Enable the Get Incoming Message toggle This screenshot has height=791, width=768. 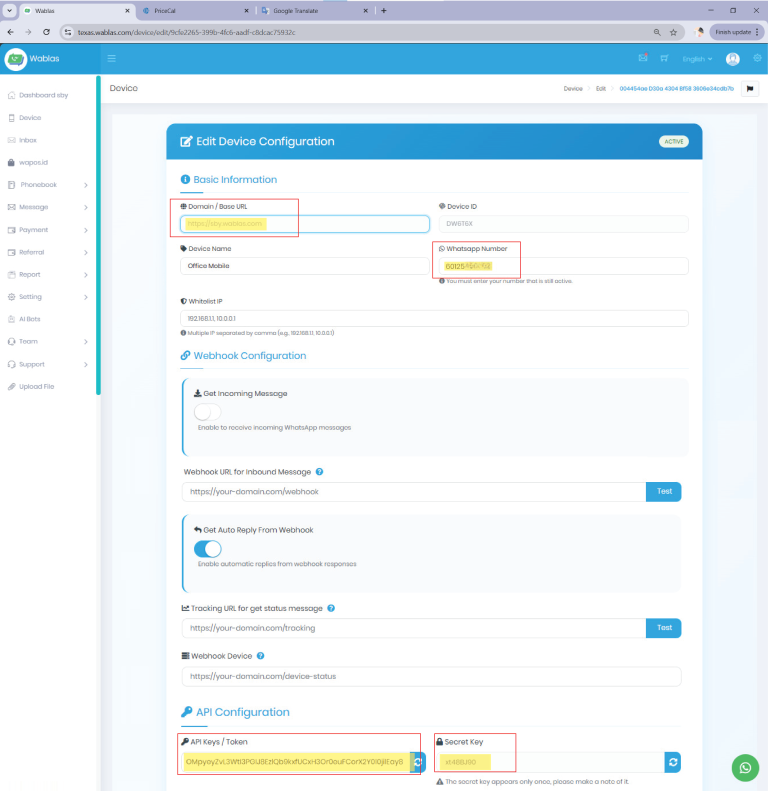click(208, 411)
